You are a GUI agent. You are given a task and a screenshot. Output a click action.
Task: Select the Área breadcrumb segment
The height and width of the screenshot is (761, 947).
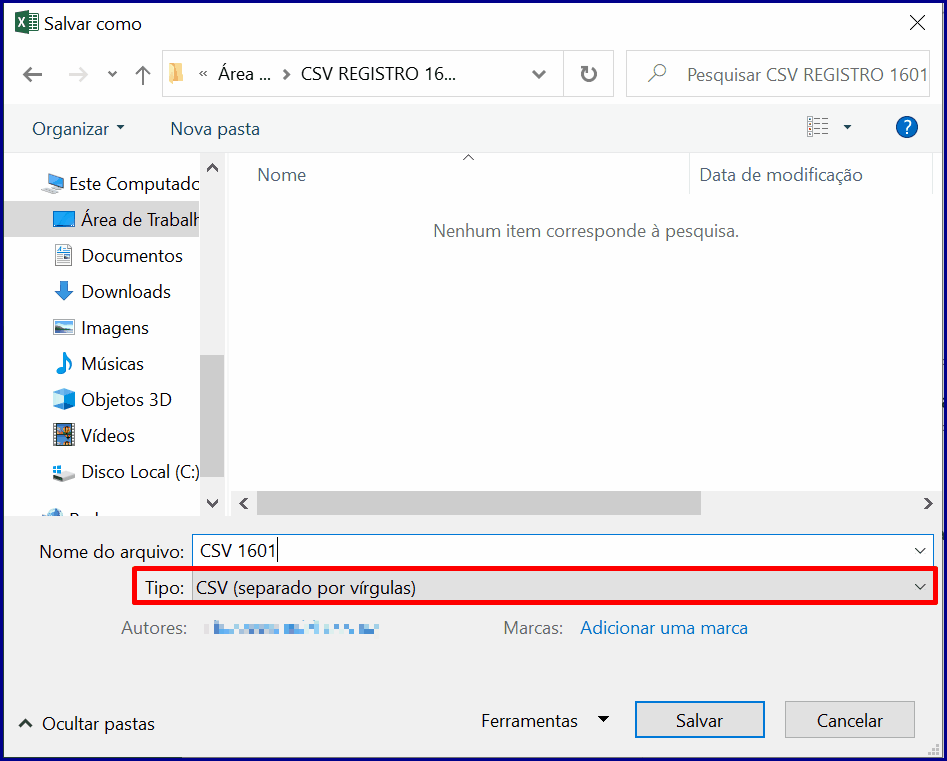click(244, 74)
